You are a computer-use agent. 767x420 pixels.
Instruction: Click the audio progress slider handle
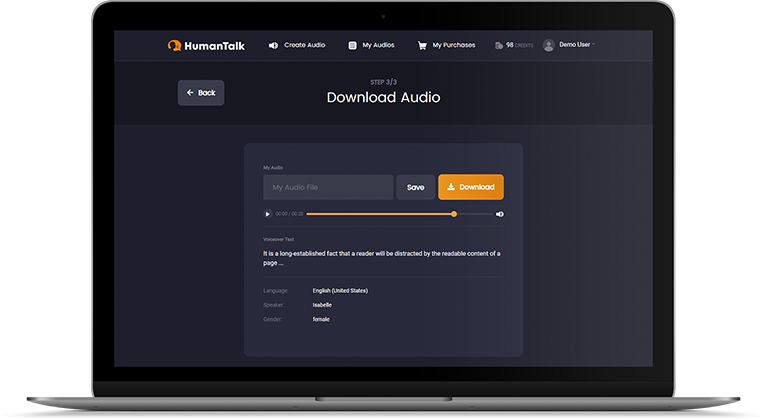pyautogui.click(x=454, y=214)
